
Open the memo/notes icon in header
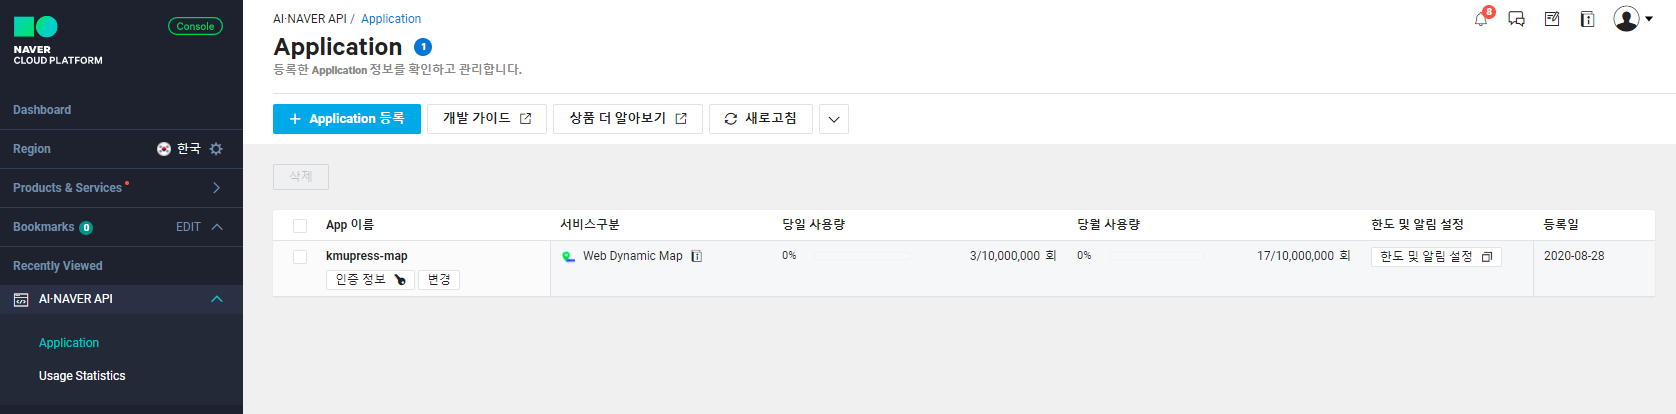[1552, 19]
